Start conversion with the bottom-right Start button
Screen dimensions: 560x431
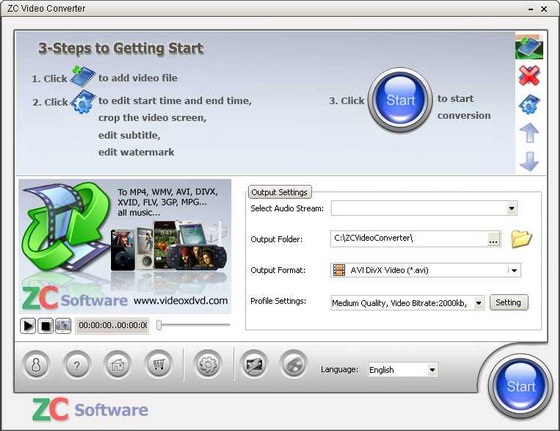tap(520, 386)
